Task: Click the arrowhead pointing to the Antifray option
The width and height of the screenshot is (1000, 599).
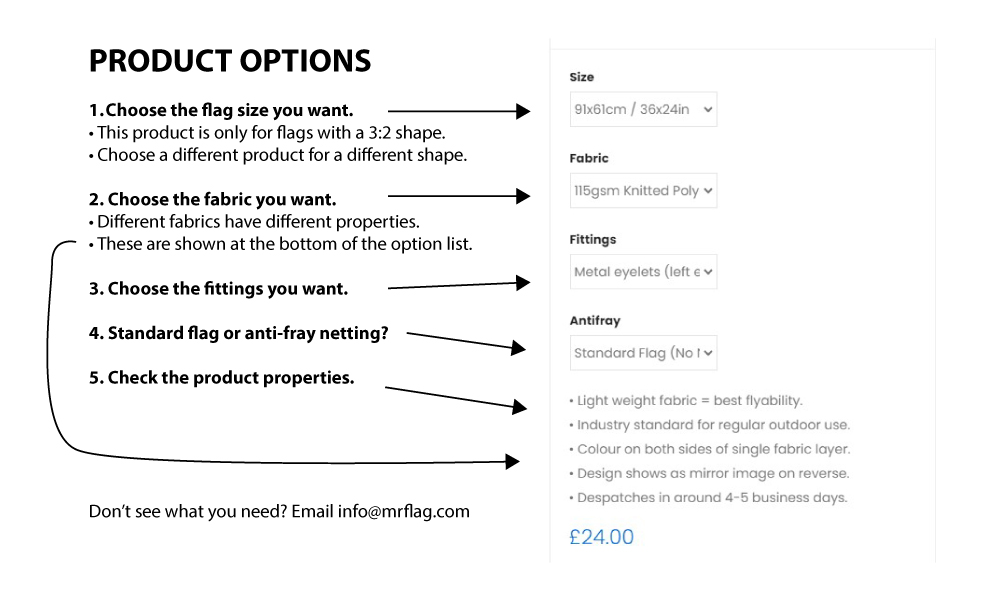Action: click(519, 348)
